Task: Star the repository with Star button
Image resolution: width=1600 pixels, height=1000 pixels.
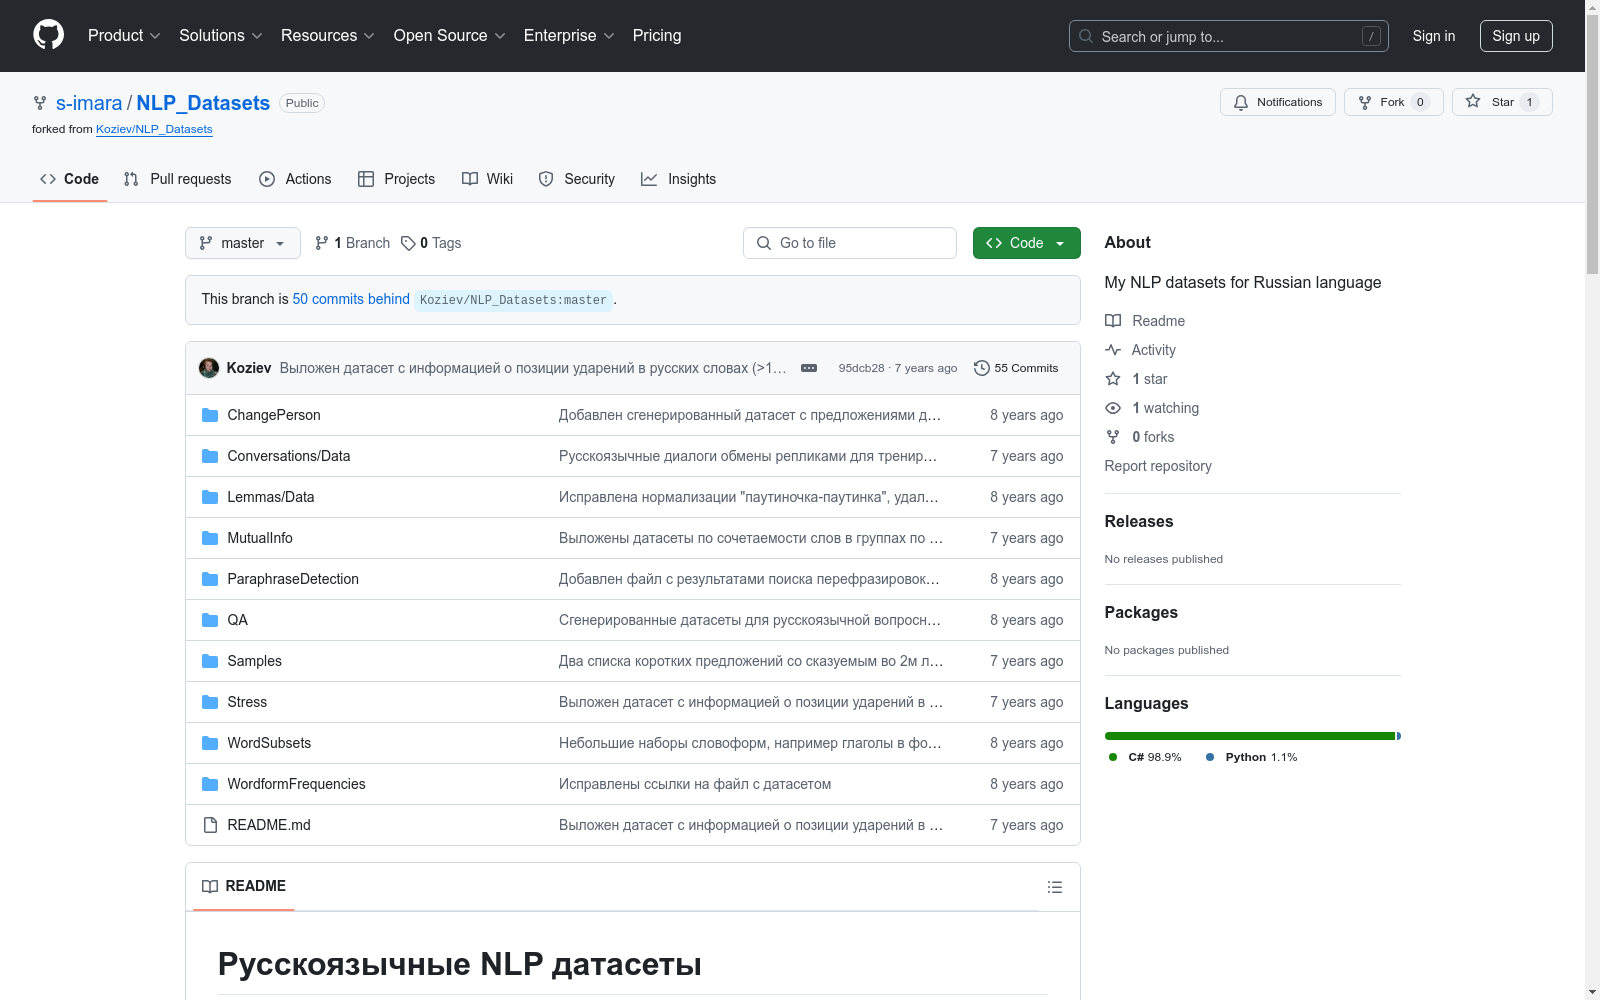Action: pos(1502,102)
